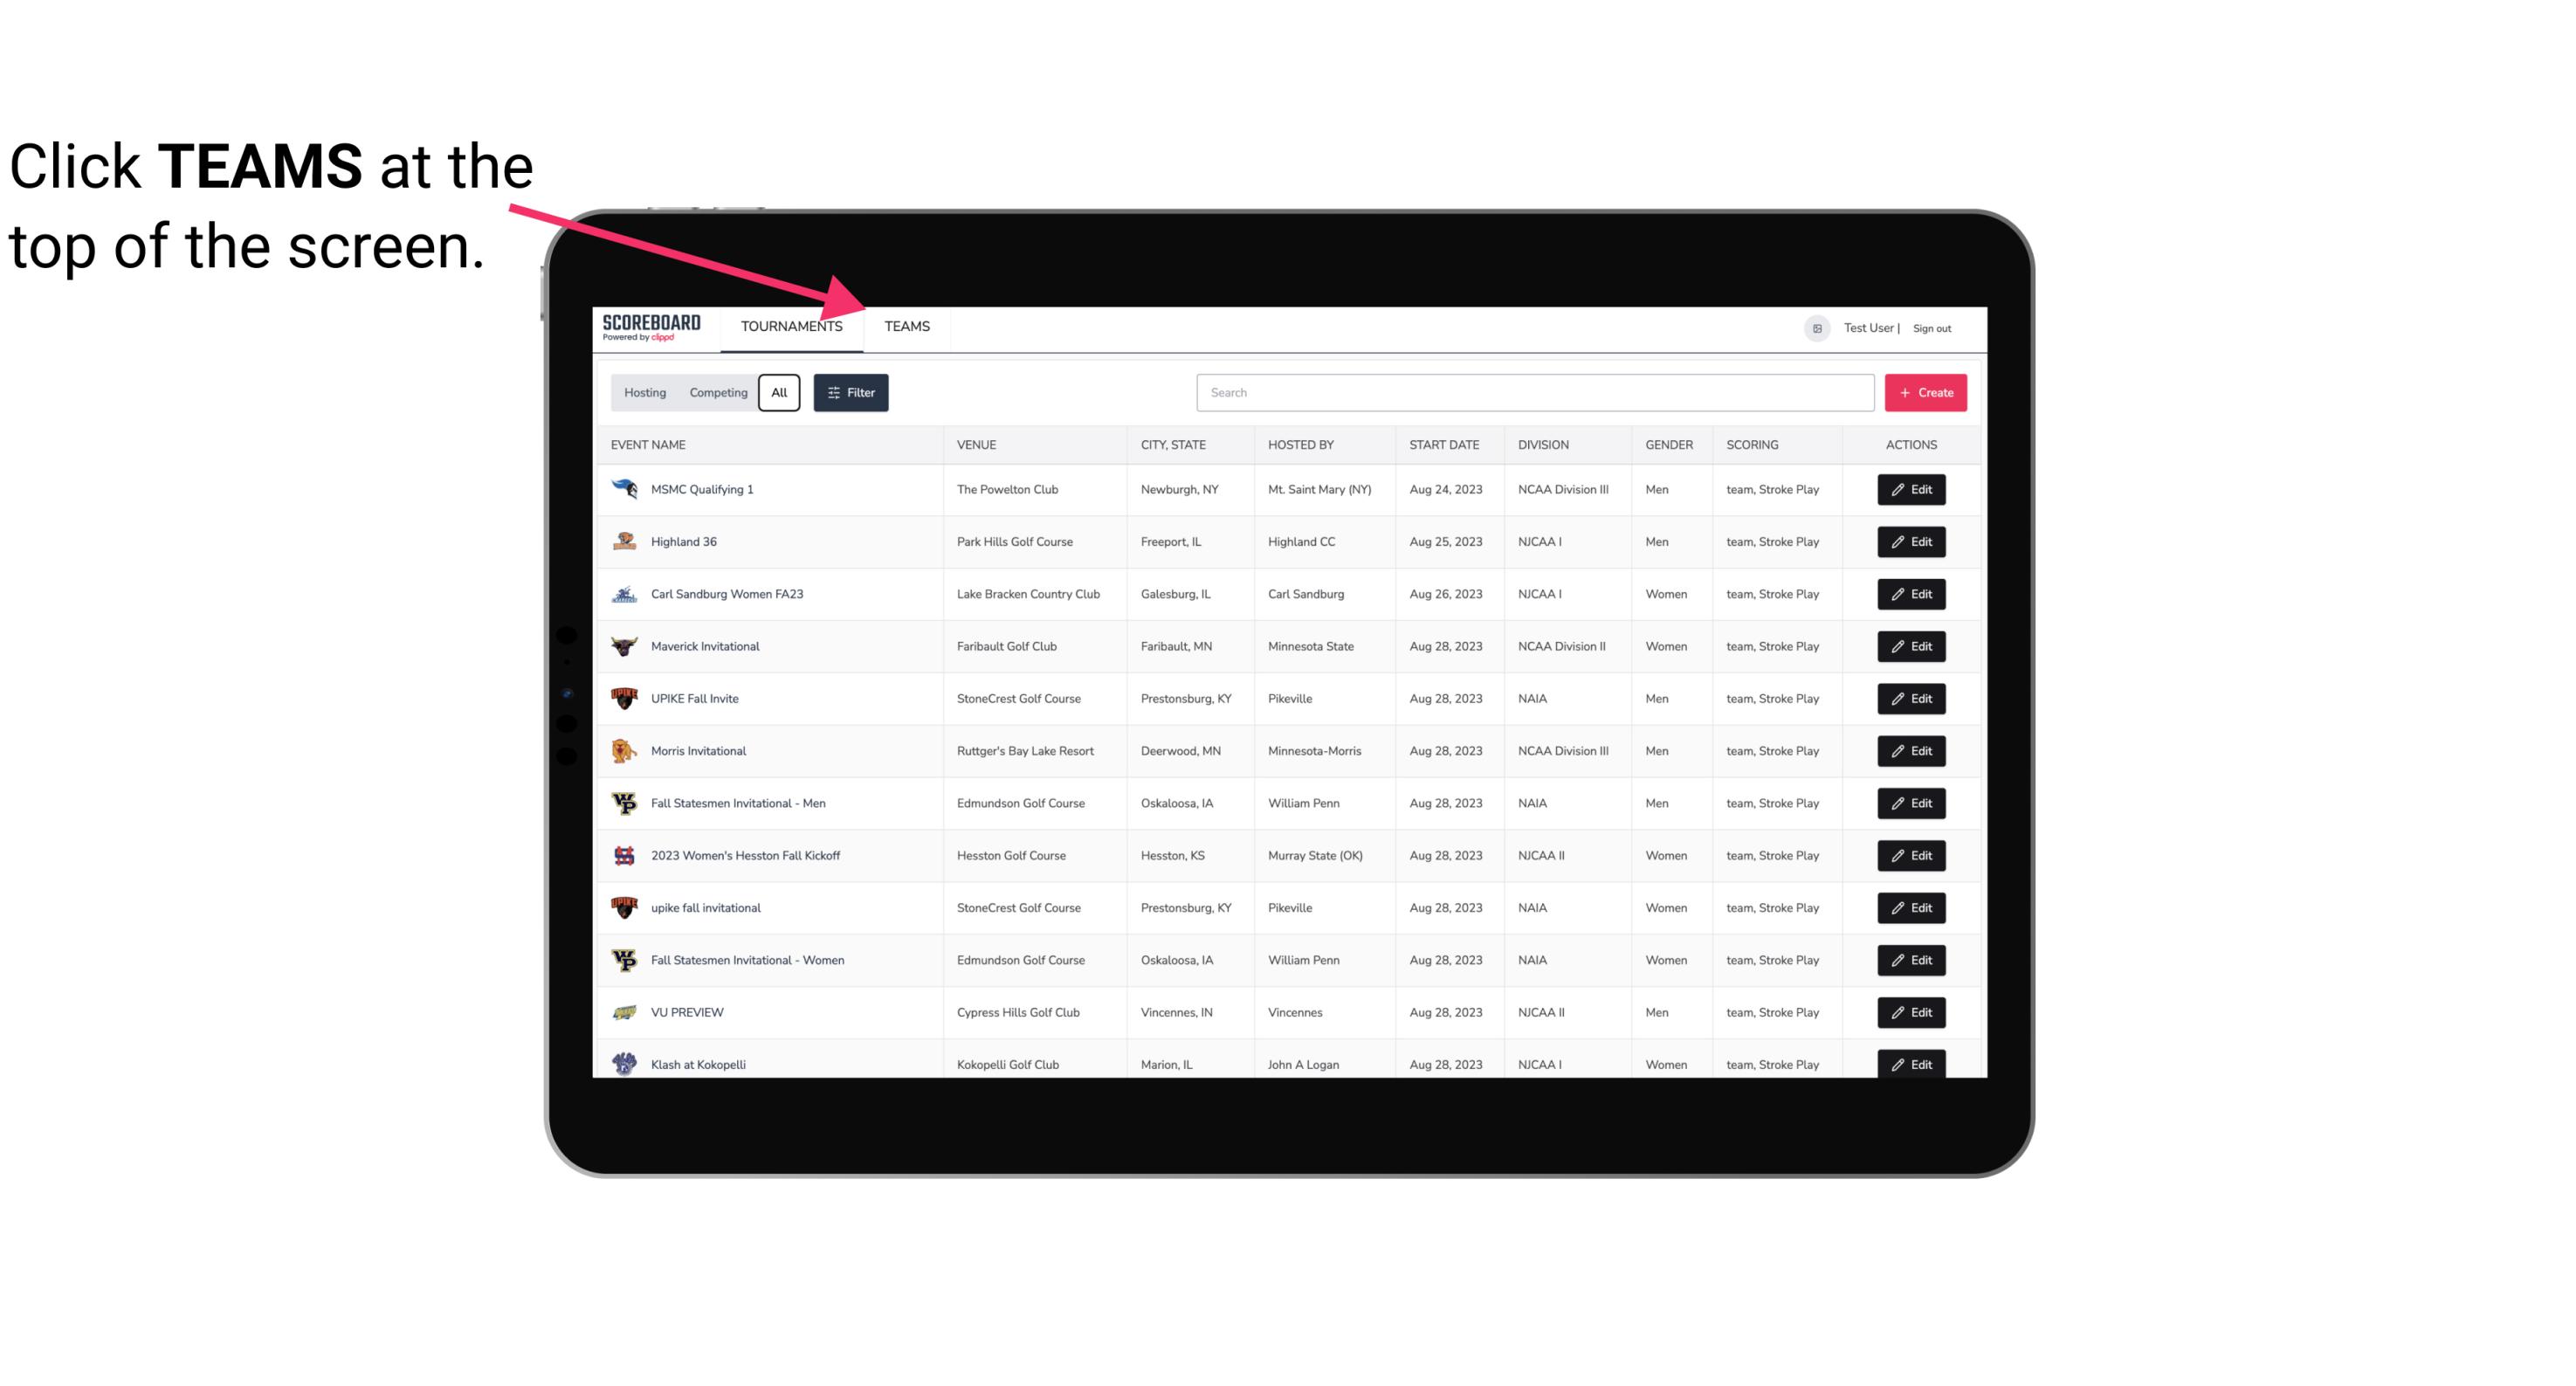Click the Create button

(x=1926, y=393)
